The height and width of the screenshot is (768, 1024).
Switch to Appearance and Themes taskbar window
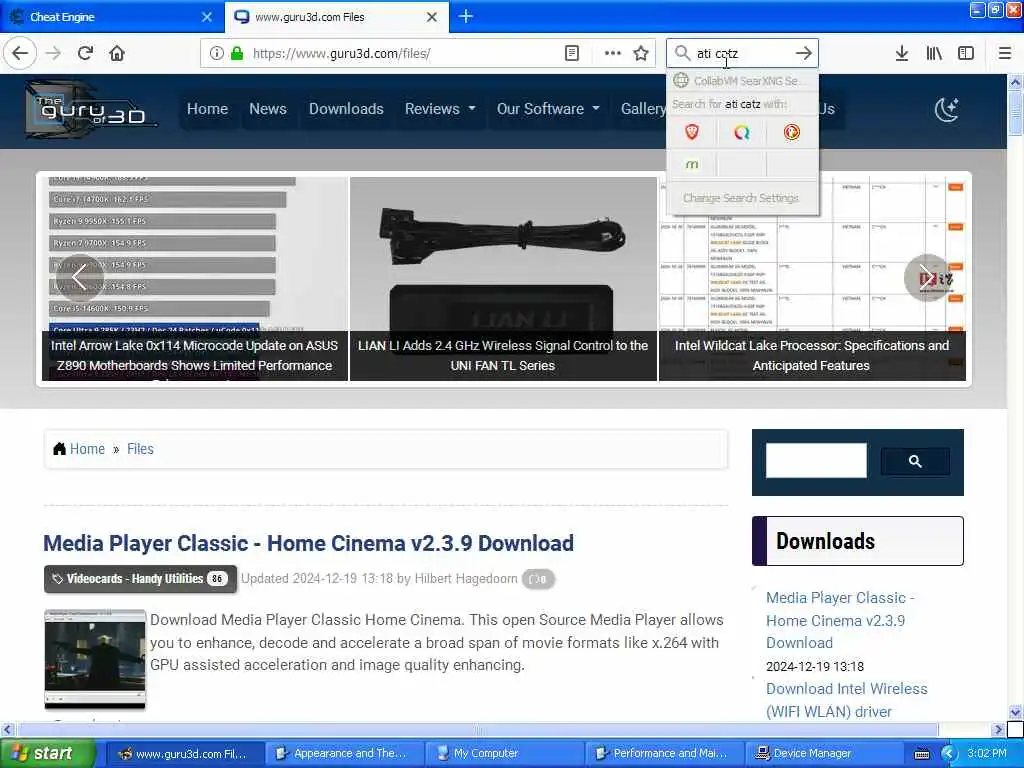click(x=344, y=754)
